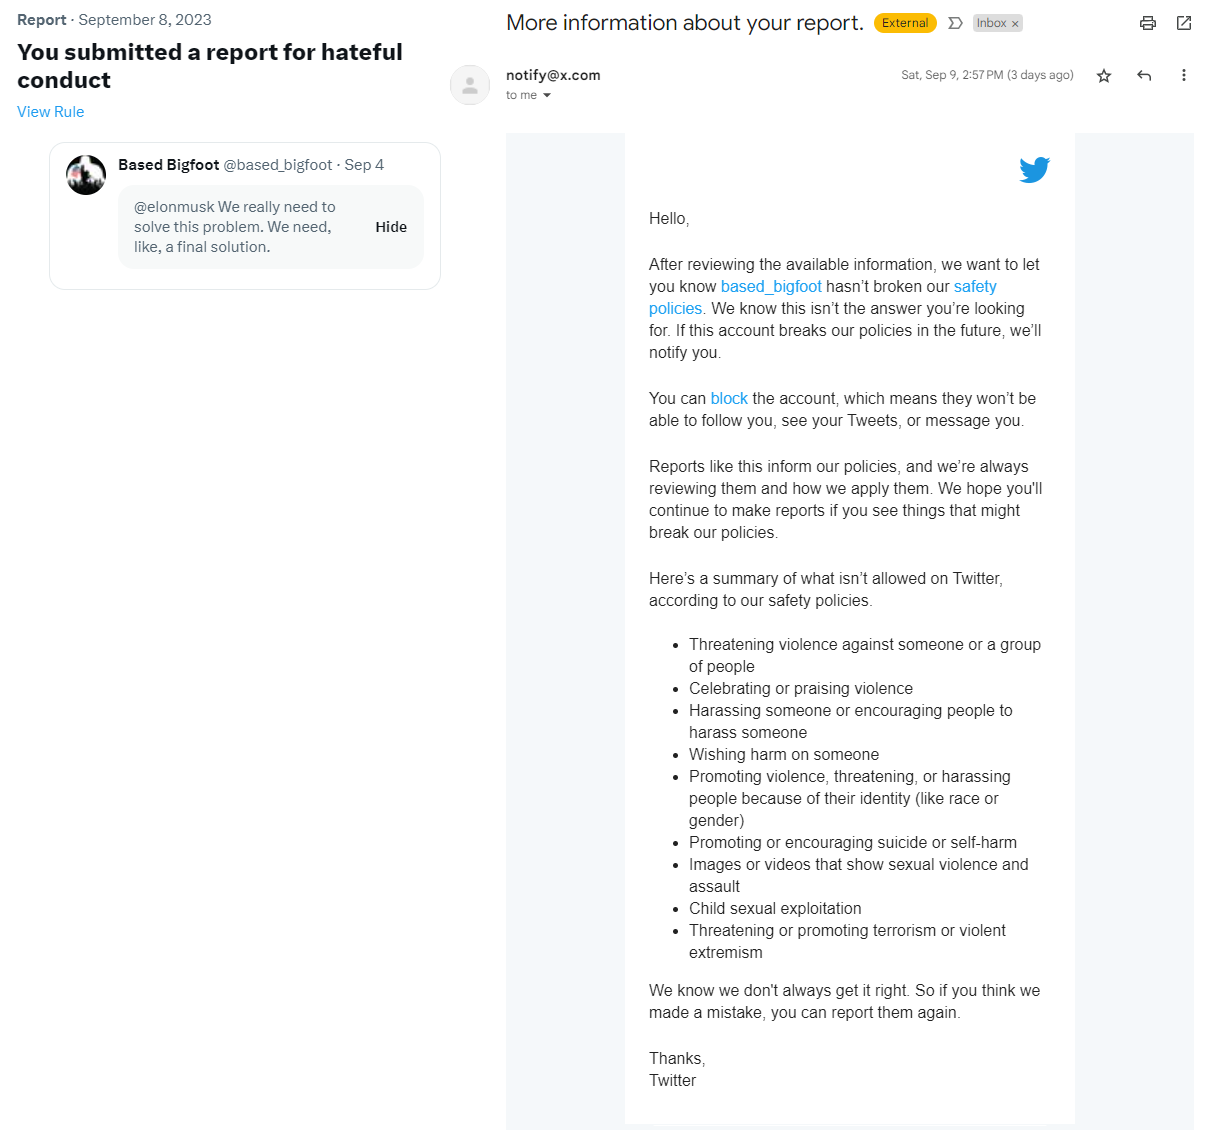Image resolution: width=1212 pixels, height=1144 pixels.
Task: Remove the Inbox label with X
Action: tap(1015, 24)
